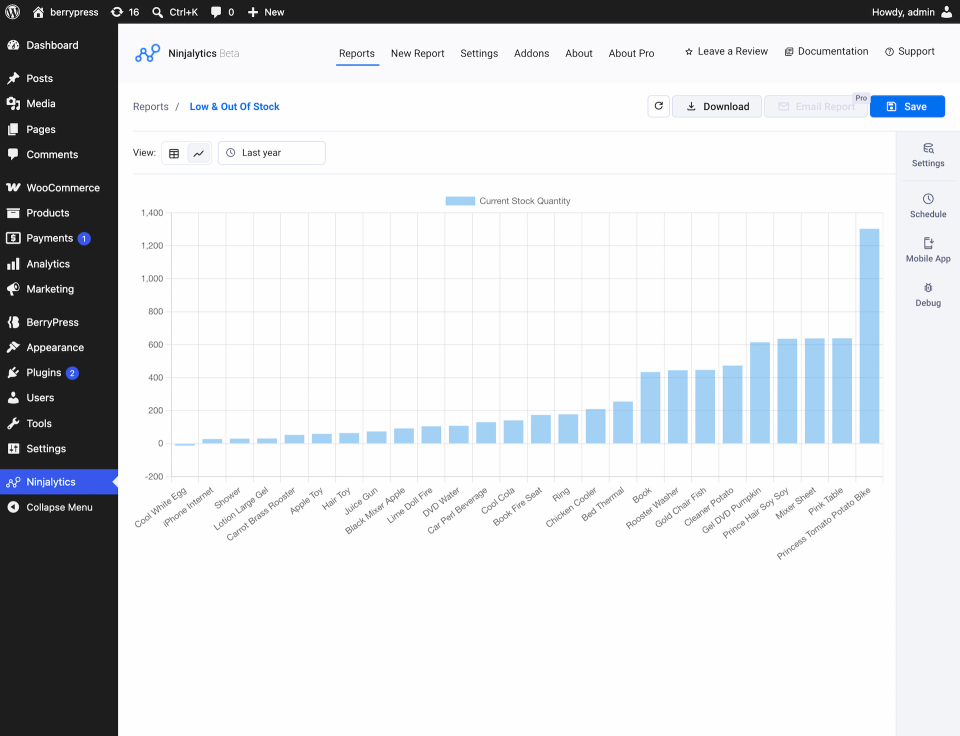
Task: Select the Addons tab
Action: pyautogui.click(x=531, y=53)
